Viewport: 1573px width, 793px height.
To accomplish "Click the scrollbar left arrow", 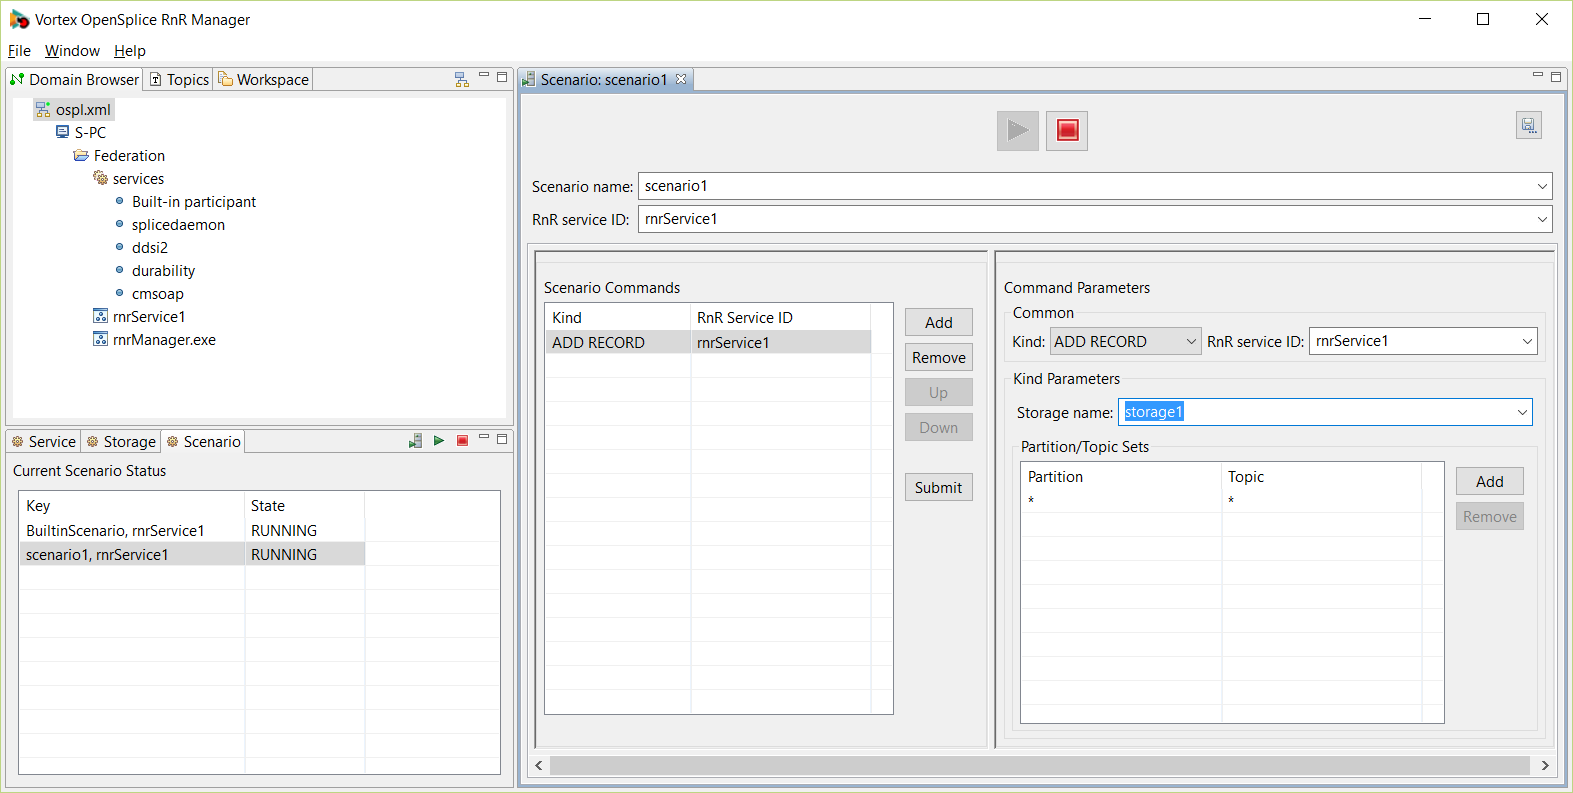I will tap(539, 765).
